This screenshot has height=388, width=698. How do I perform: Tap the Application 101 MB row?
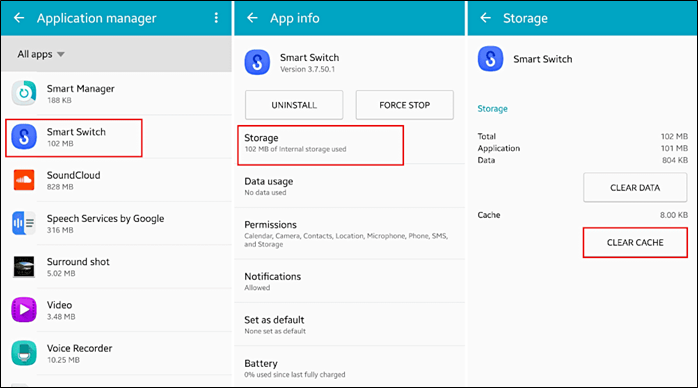point(583,148)
